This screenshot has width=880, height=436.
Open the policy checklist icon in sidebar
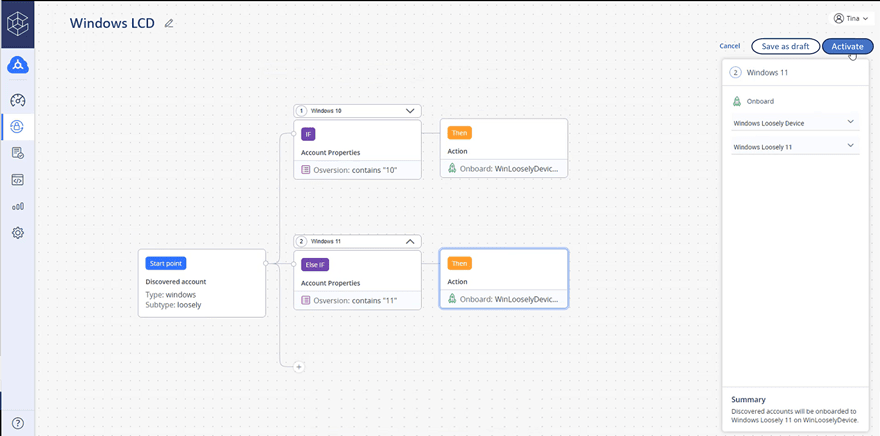17,153
